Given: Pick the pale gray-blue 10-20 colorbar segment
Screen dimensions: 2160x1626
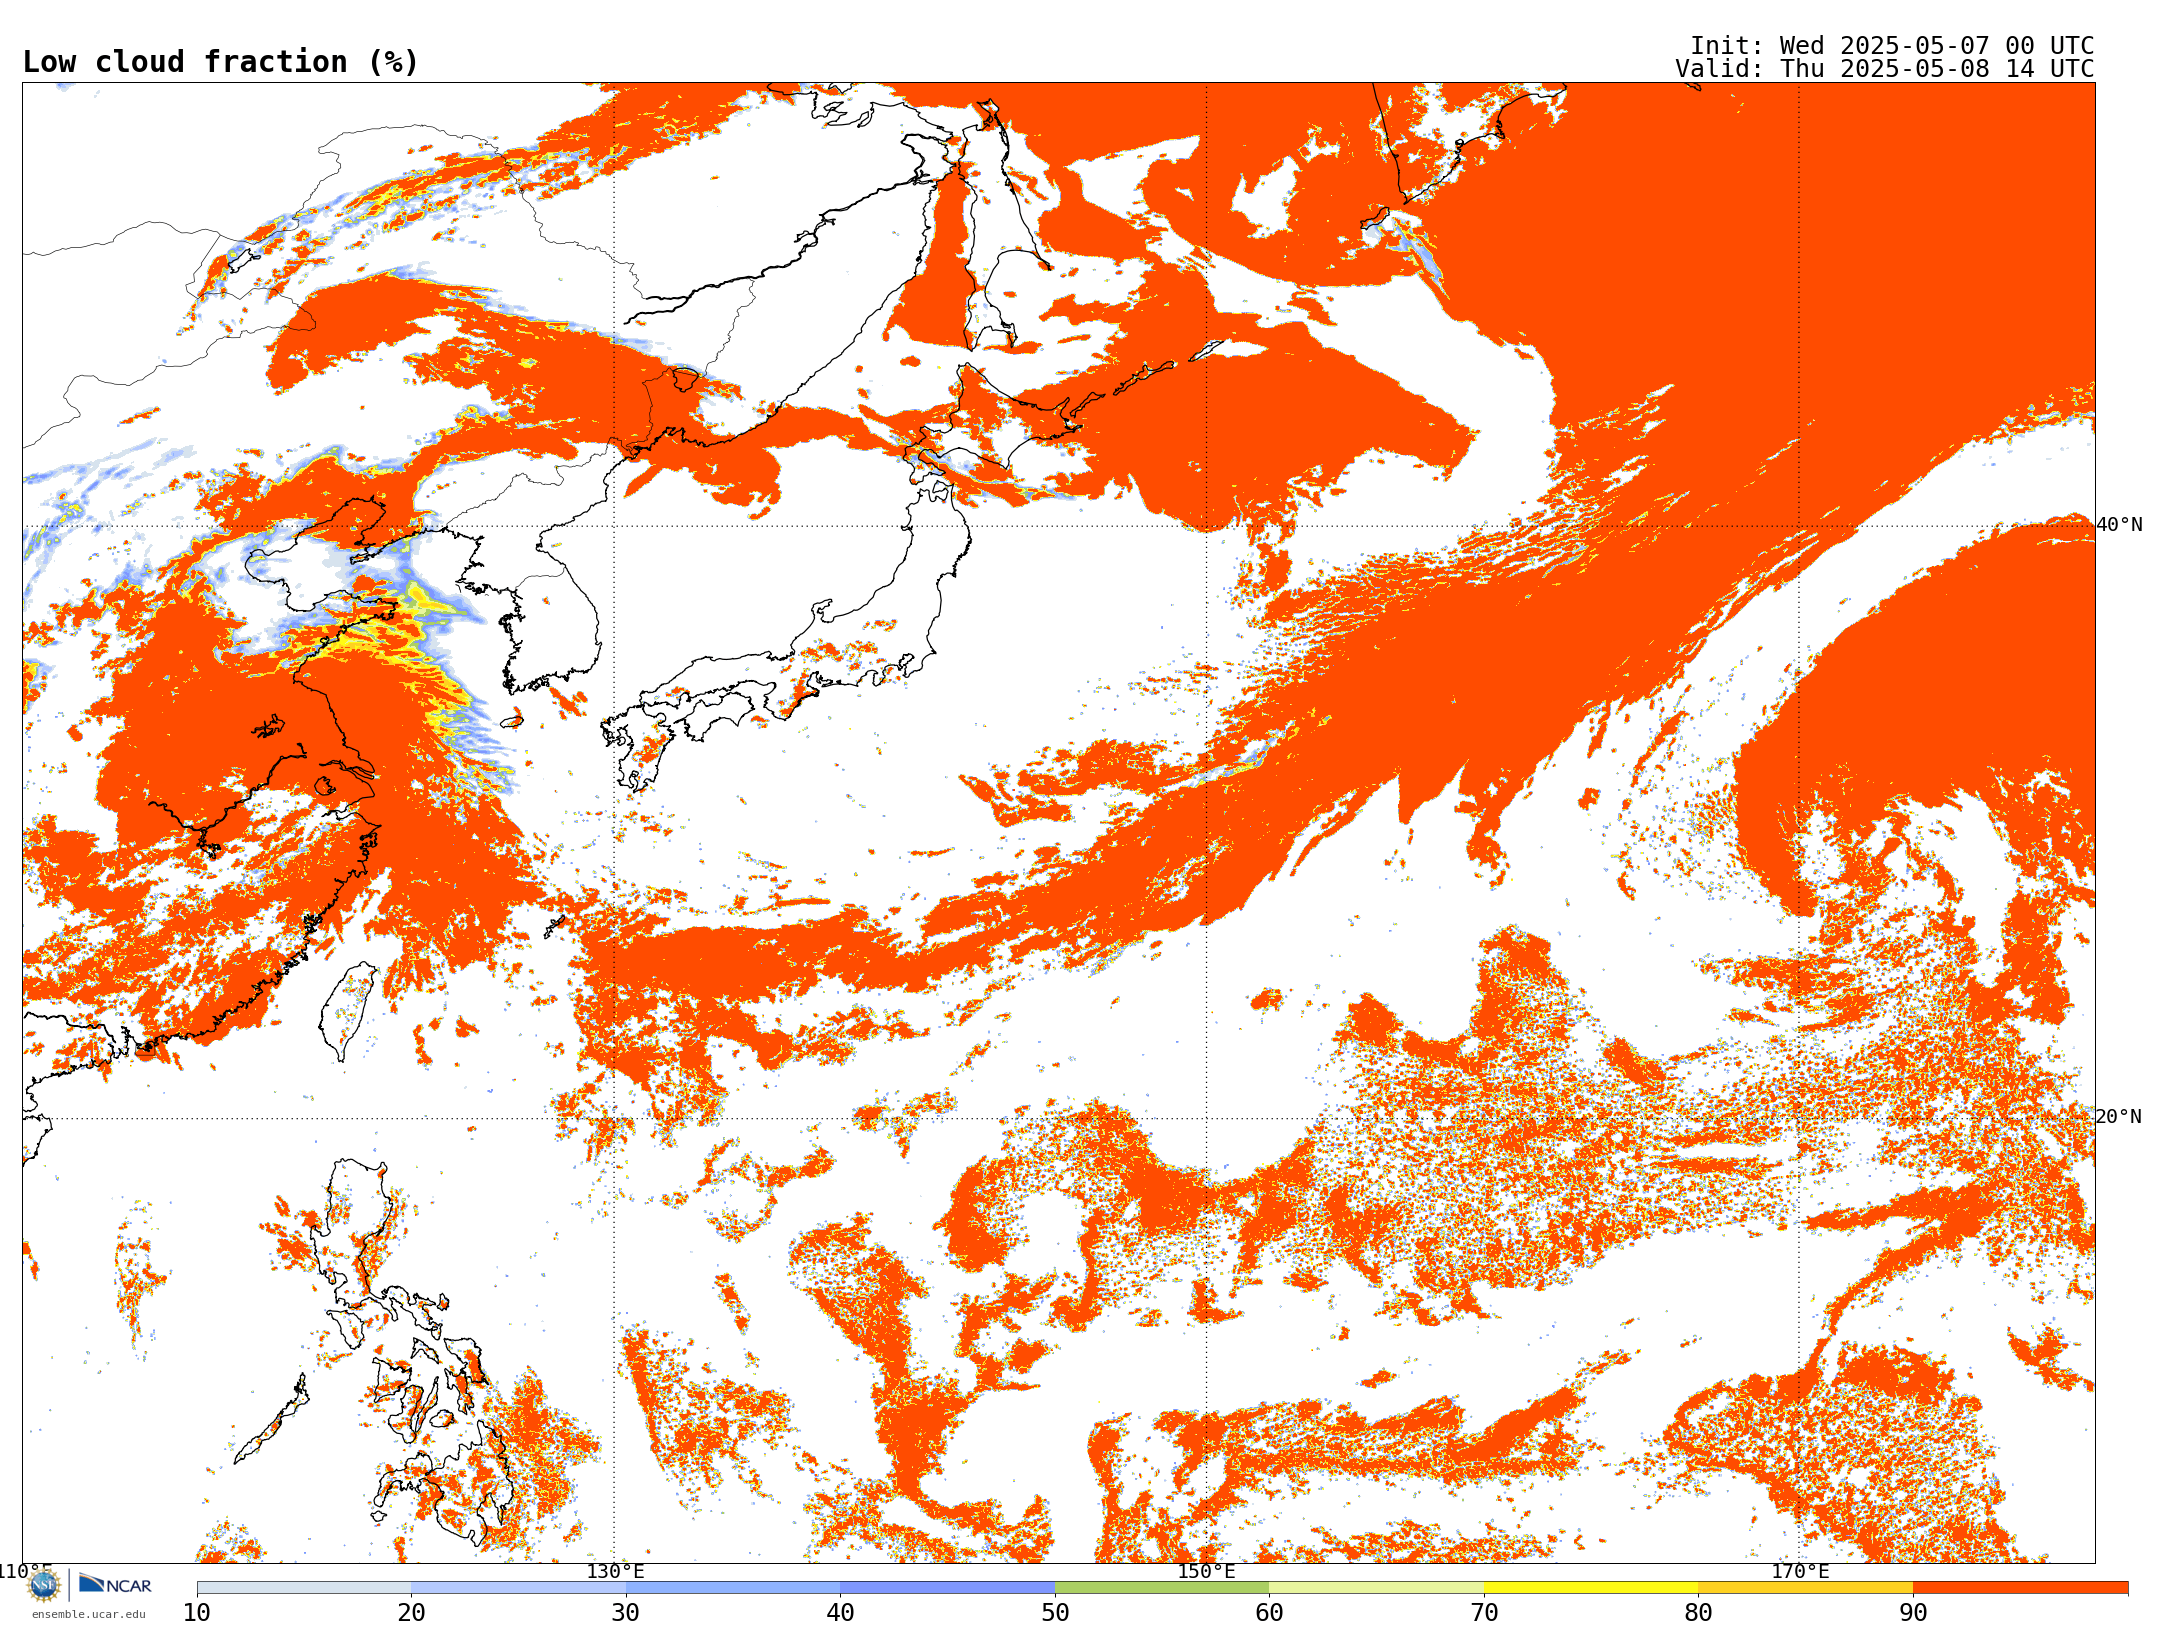Looking at the screenshot, I should coord(304,1587).
